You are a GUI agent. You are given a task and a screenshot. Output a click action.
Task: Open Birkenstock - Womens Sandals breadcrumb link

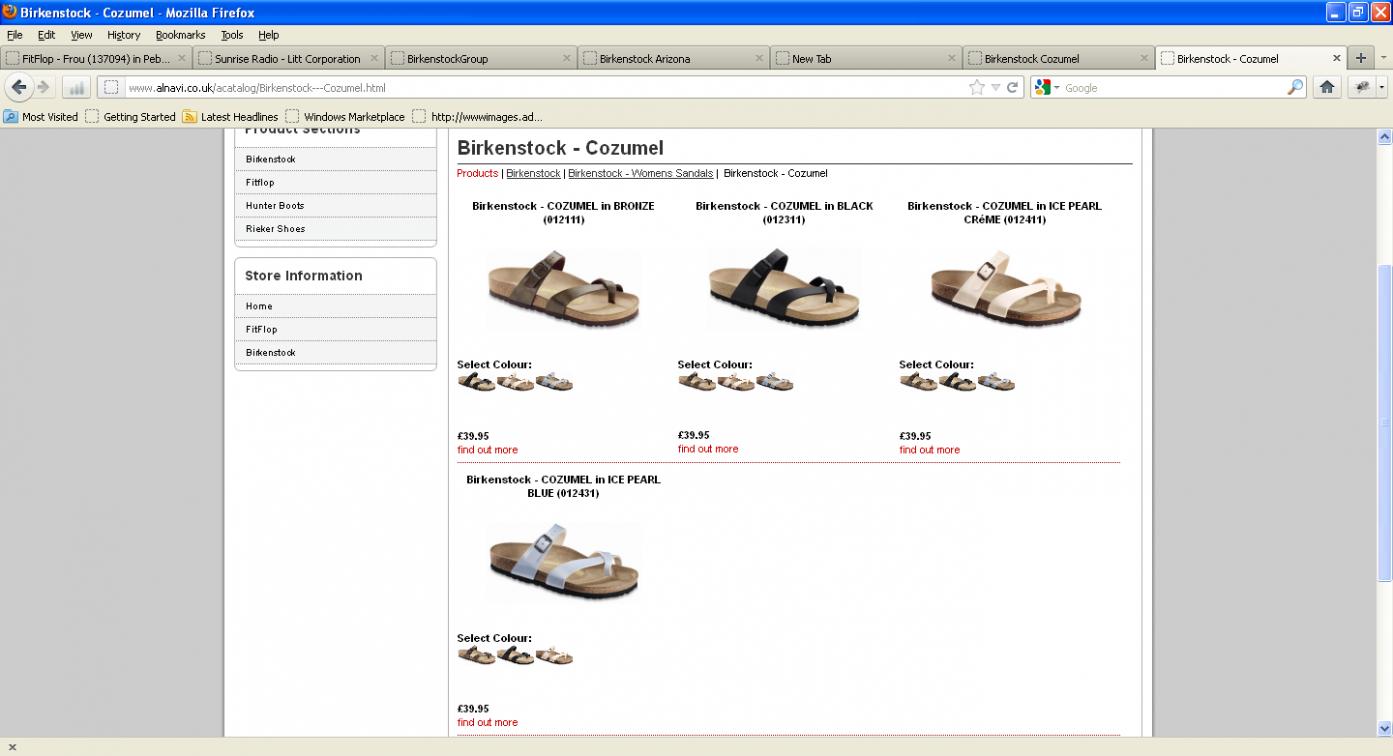point(640,173)
